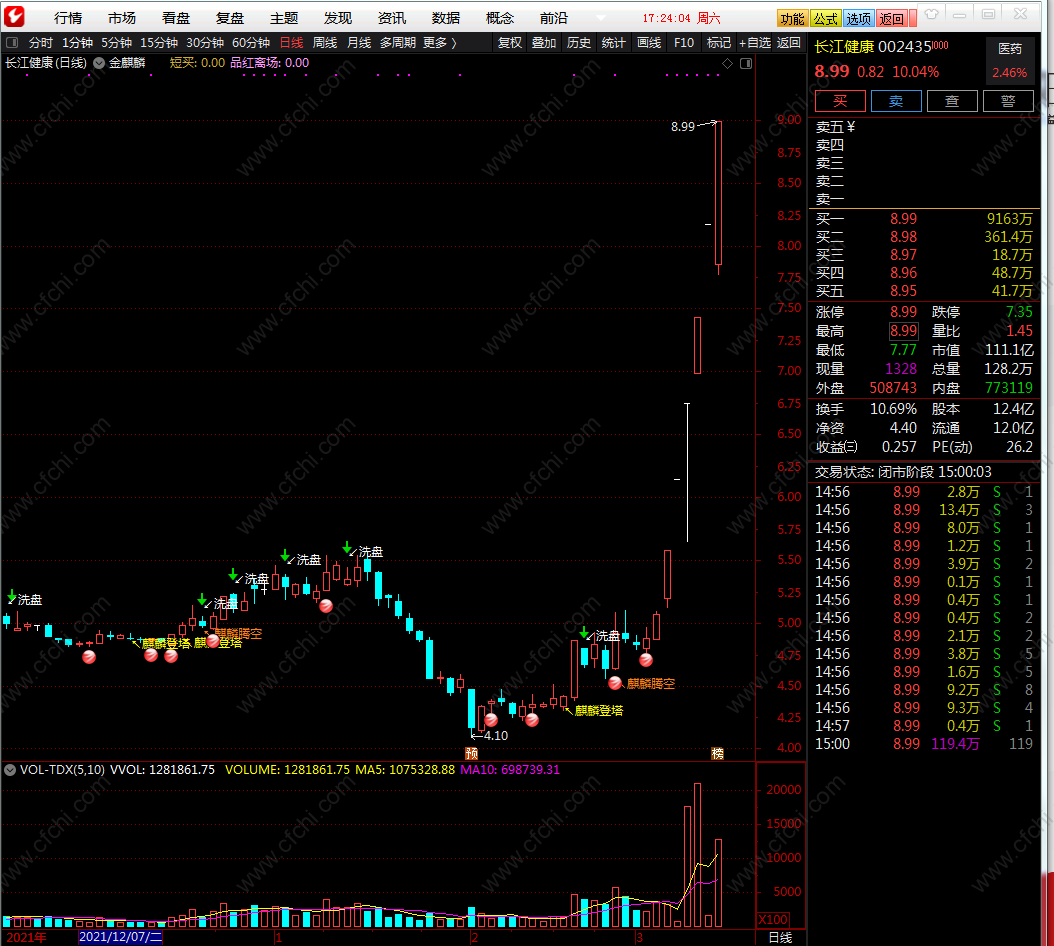The height and width of the screenshot is (946, 1054).
Task: Click the 查 query button
Action: click(x=952, y=101)
